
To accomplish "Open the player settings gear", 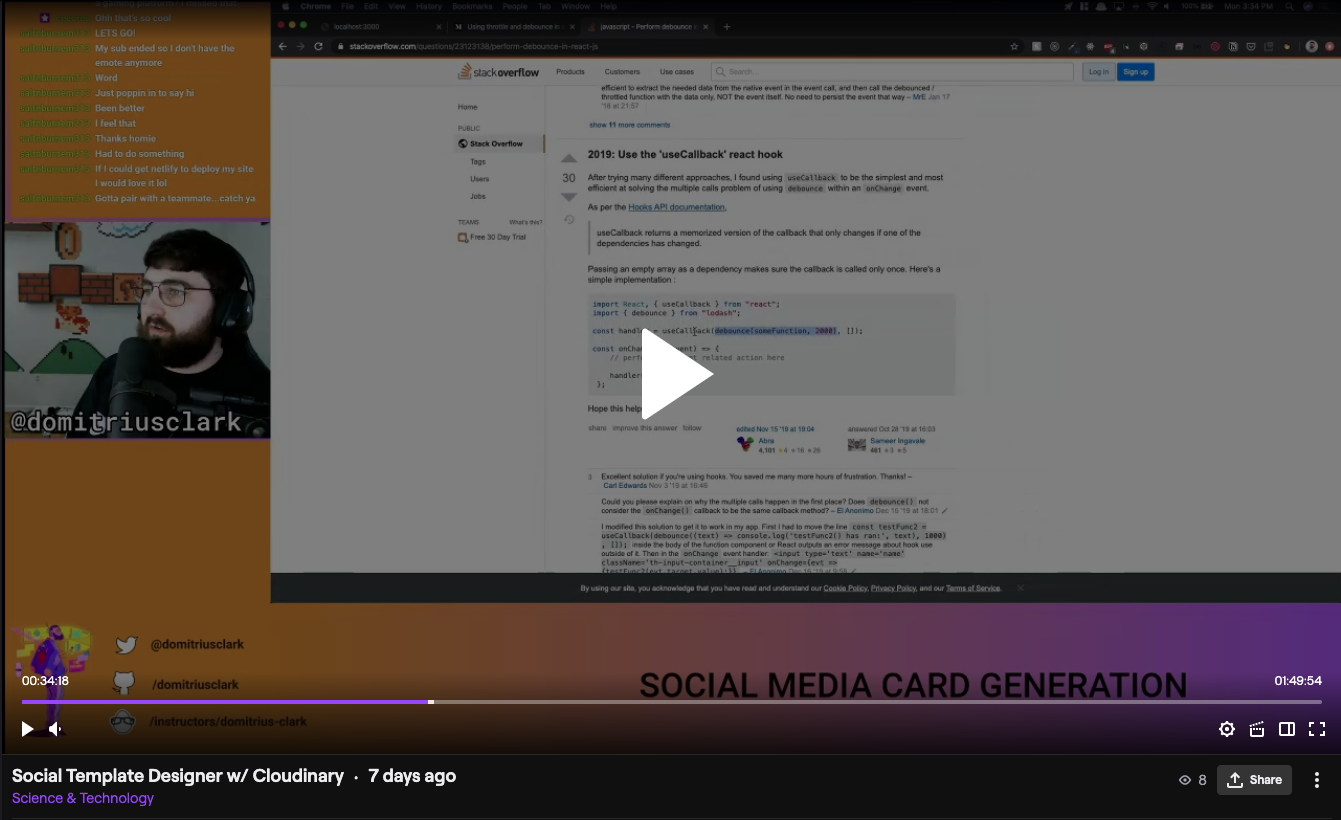I will point(1227,729).
